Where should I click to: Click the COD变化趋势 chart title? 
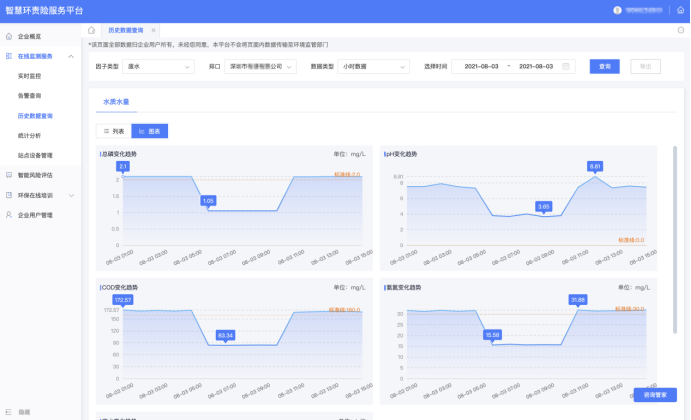(120, 287)
